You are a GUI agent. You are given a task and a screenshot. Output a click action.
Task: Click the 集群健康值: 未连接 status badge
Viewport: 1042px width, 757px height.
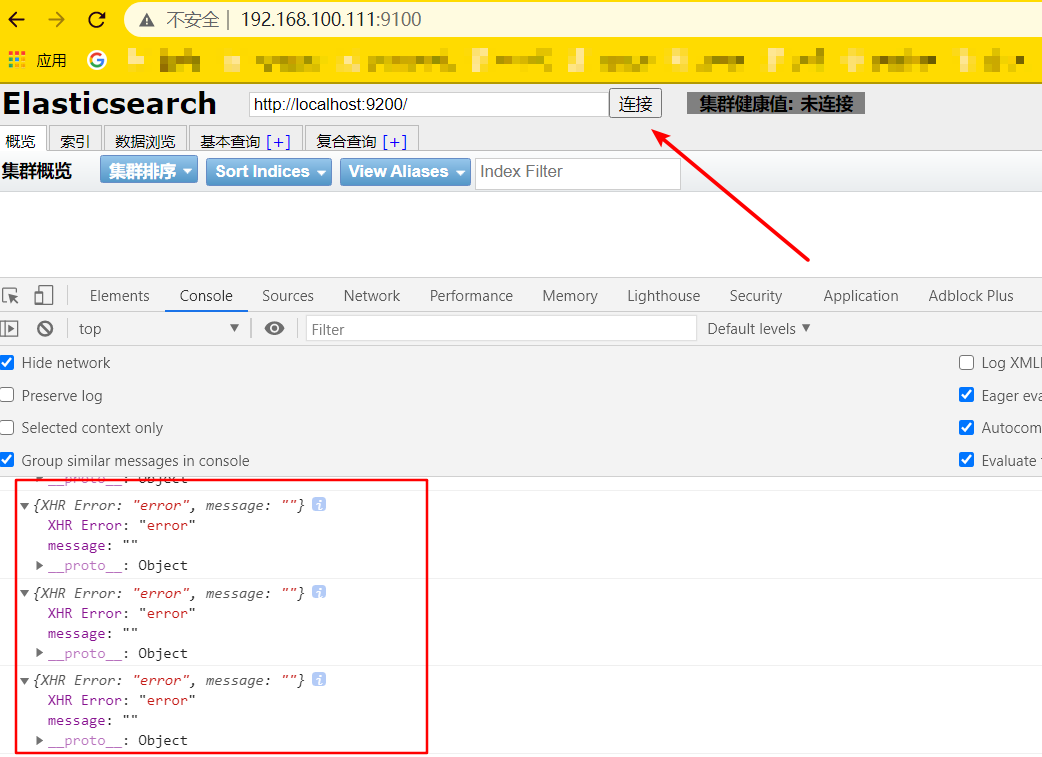click(x=776, y=103)
